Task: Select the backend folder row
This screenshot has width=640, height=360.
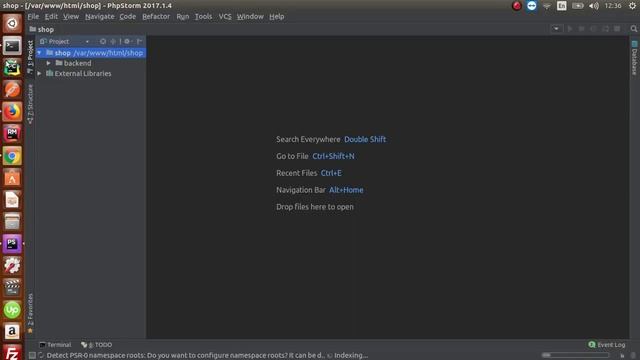Action: [x=91, y=63]
